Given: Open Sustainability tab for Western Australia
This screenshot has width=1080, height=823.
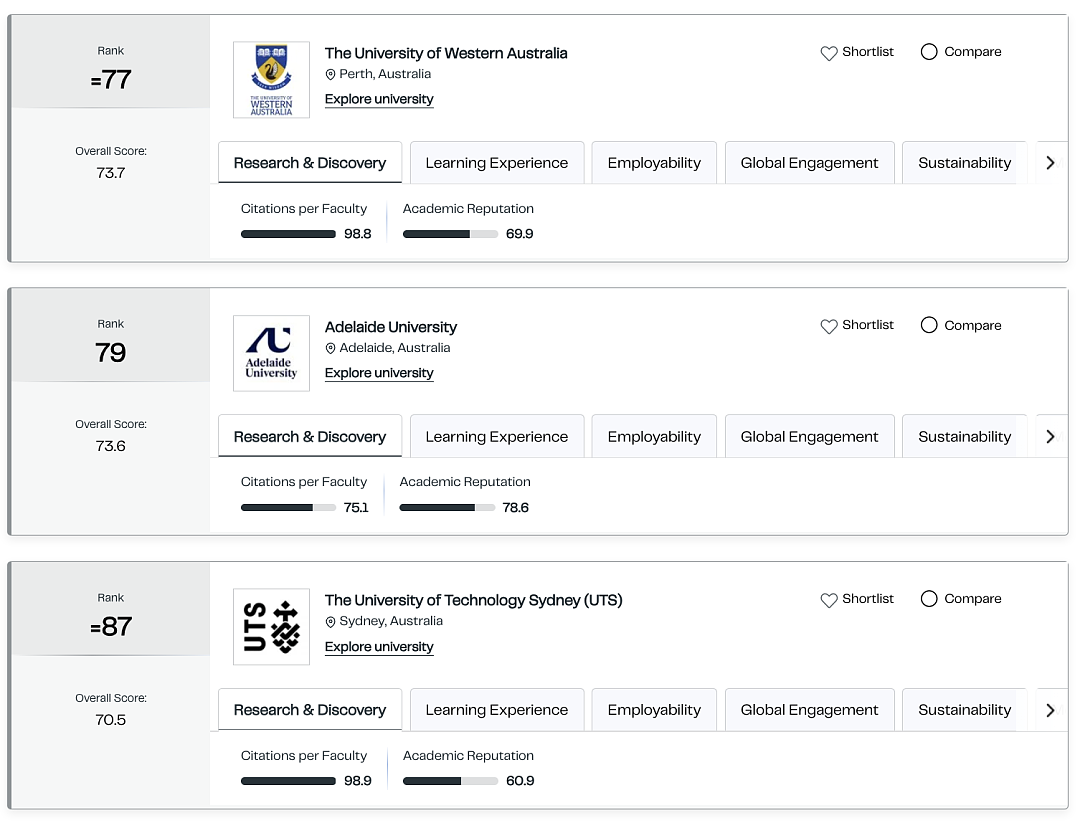Looking at the screenshot, I should pyautogui.click(x=964, y=163).
